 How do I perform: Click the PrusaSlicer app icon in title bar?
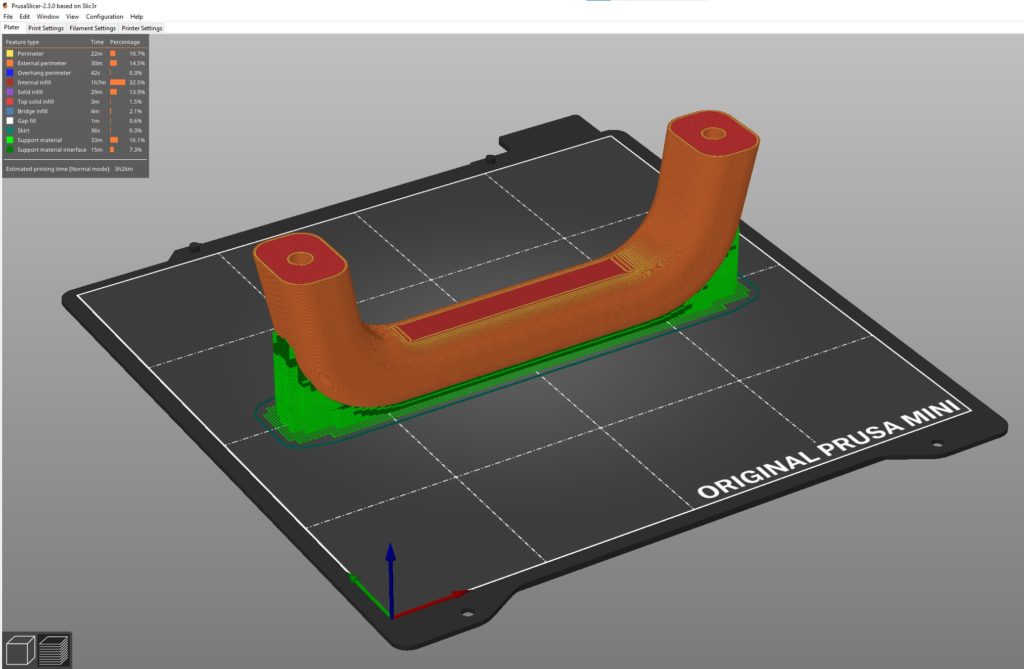click(5, 5)
